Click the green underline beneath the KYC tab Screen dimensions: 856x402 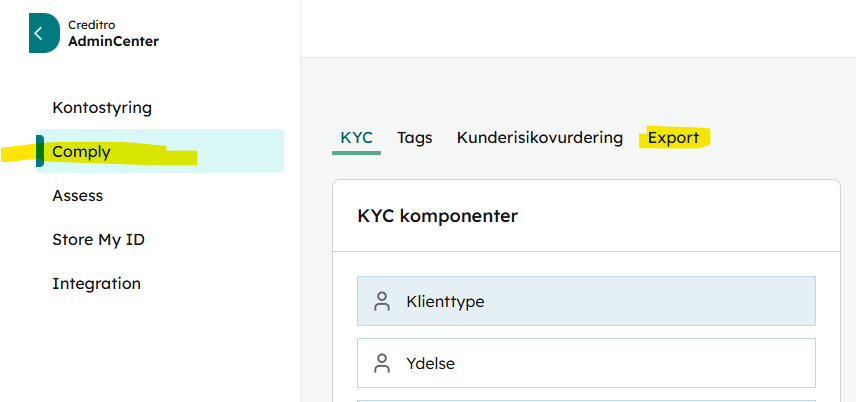pos(356,153)
